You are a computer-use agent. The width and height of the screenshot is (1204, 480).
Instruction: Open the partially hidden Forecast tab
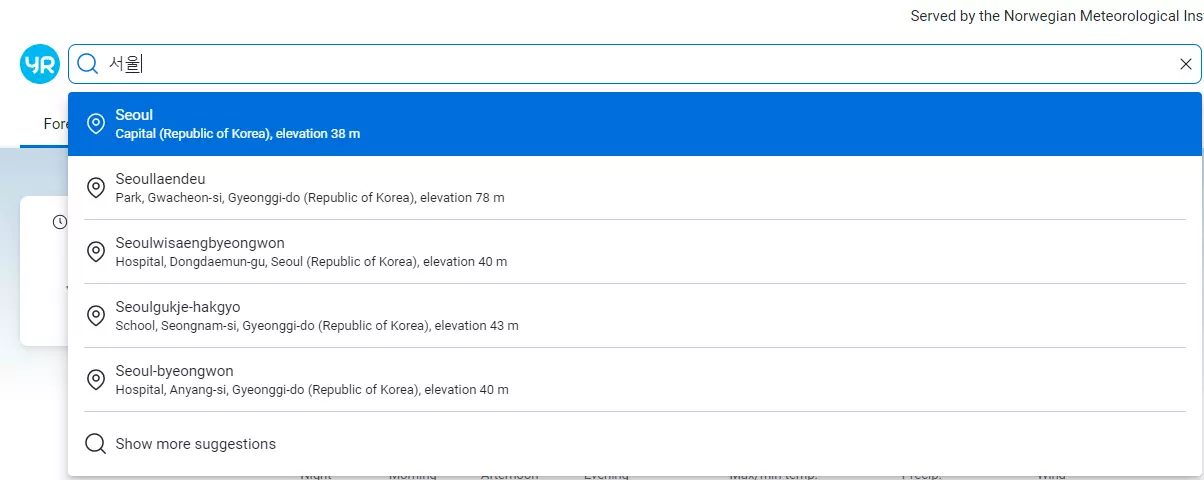coord(54,125)
